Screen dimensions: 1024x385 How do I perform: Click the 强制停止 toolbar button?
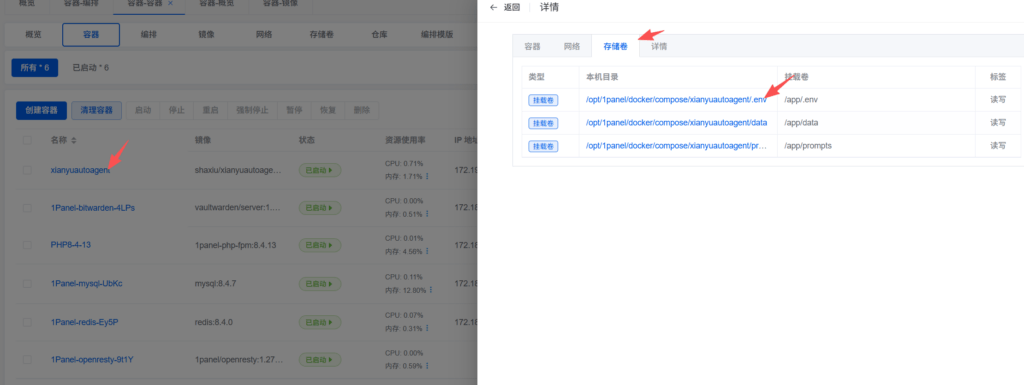coord(252,110)
